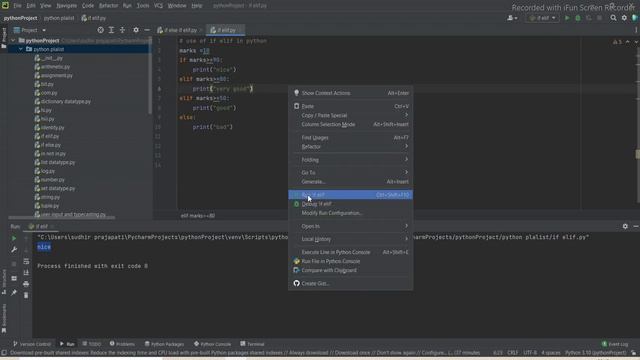Collapse the pythonProject root tree node

click(x=13, y=41)
